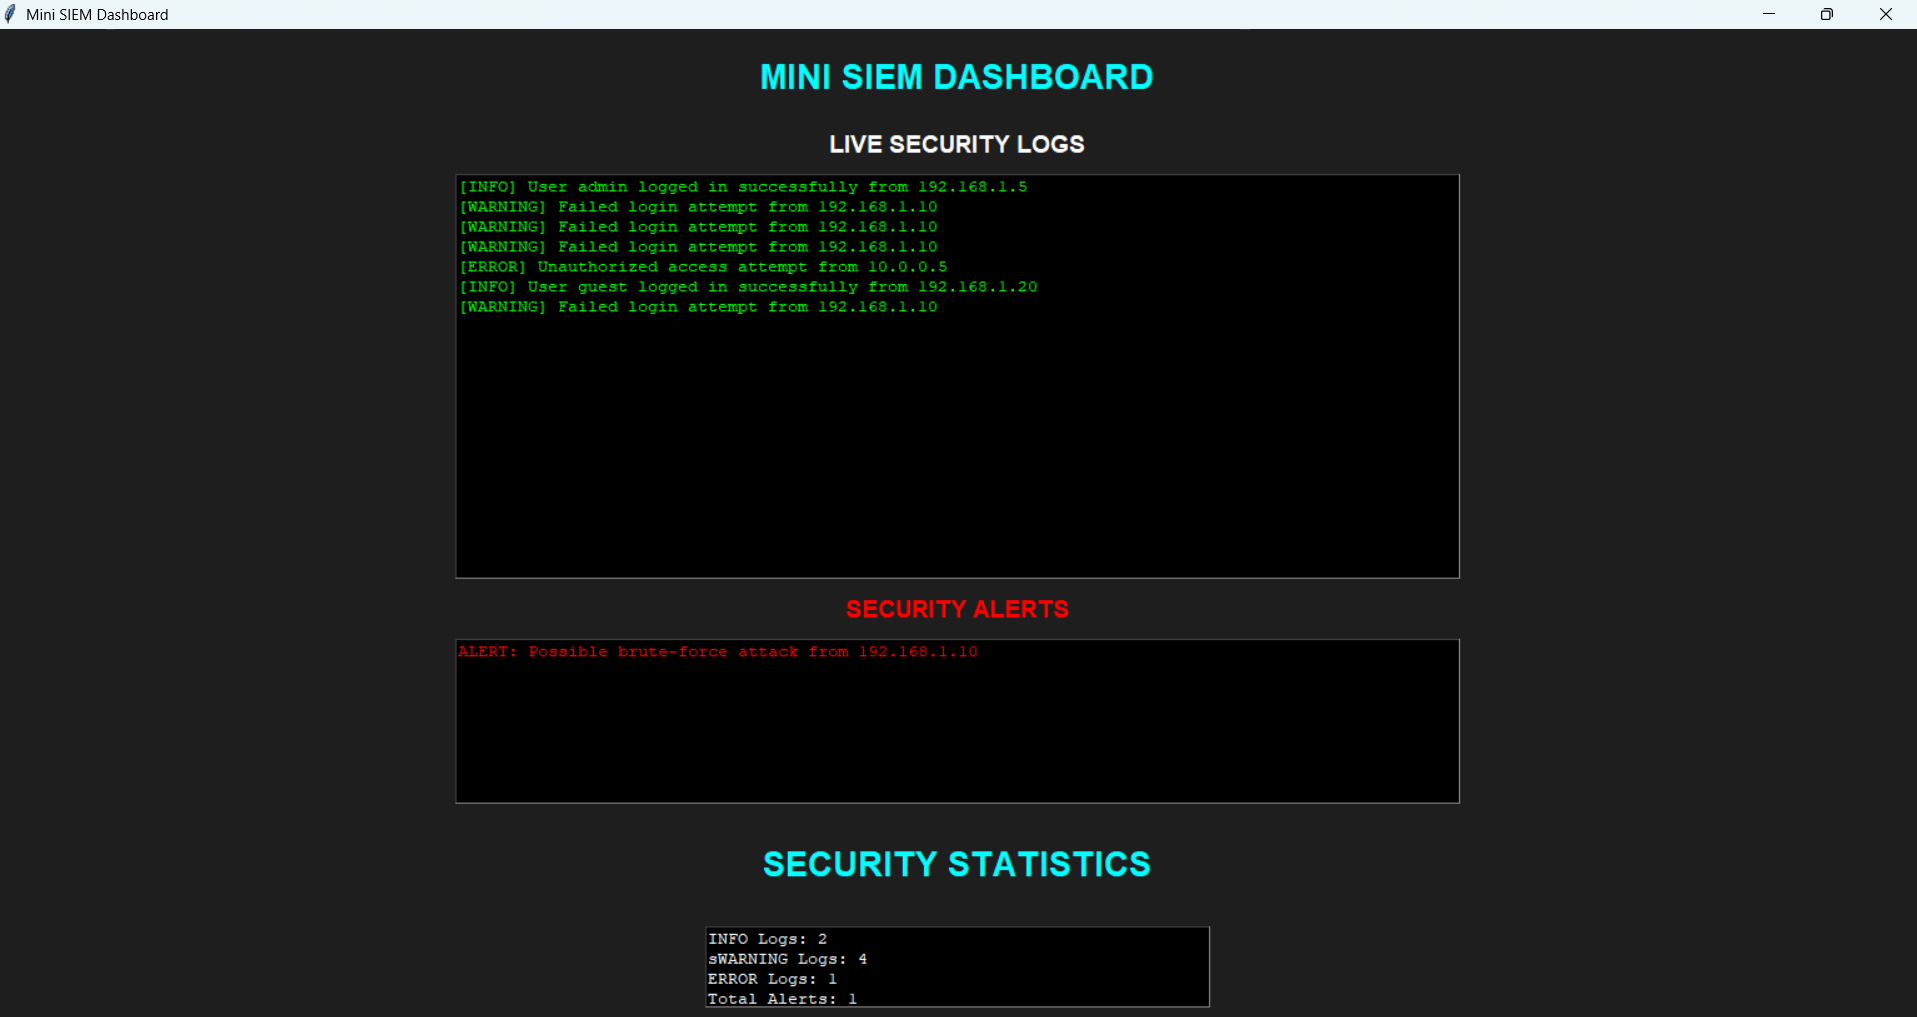Viewport: 1917px width, 1017px height.
Task: Click the 'Mini SIEM Dashboard' title bar text
Action: pyautogui.click(x=97, y=15)
